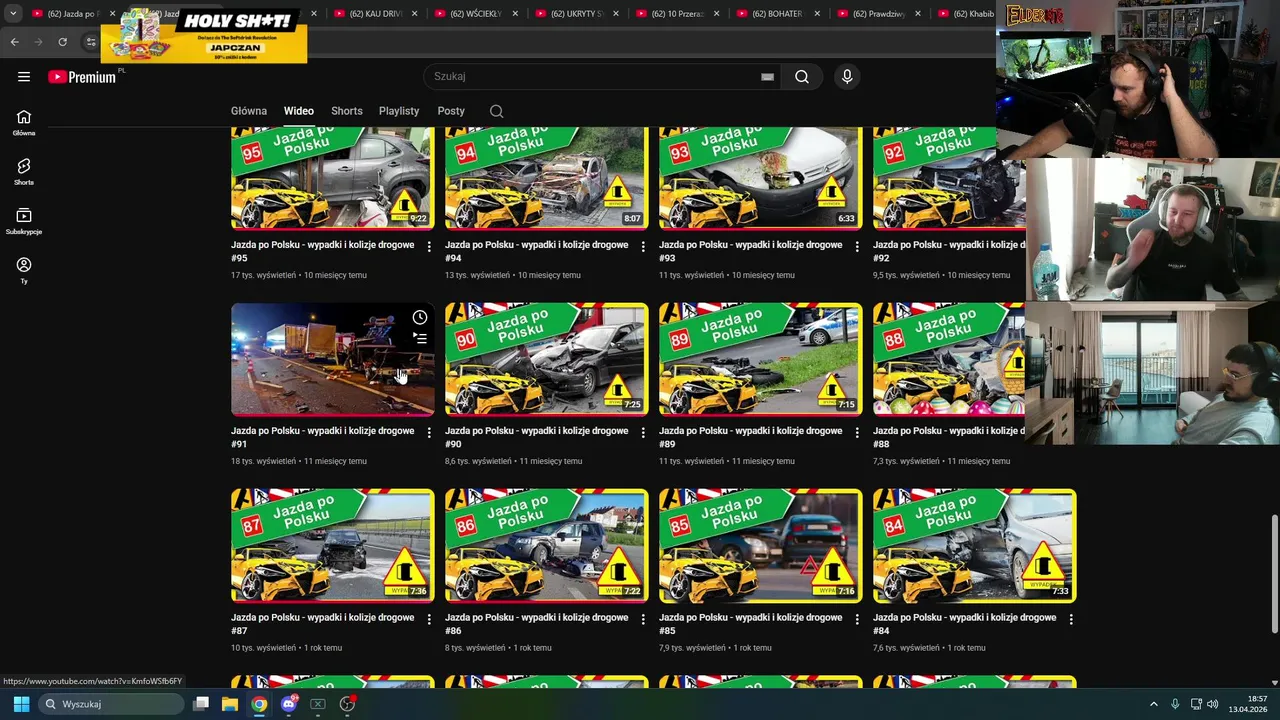Switch to the Główna channel tab
The height and width of the screenshot is (720, 1280).
click(x=249, y=111)
